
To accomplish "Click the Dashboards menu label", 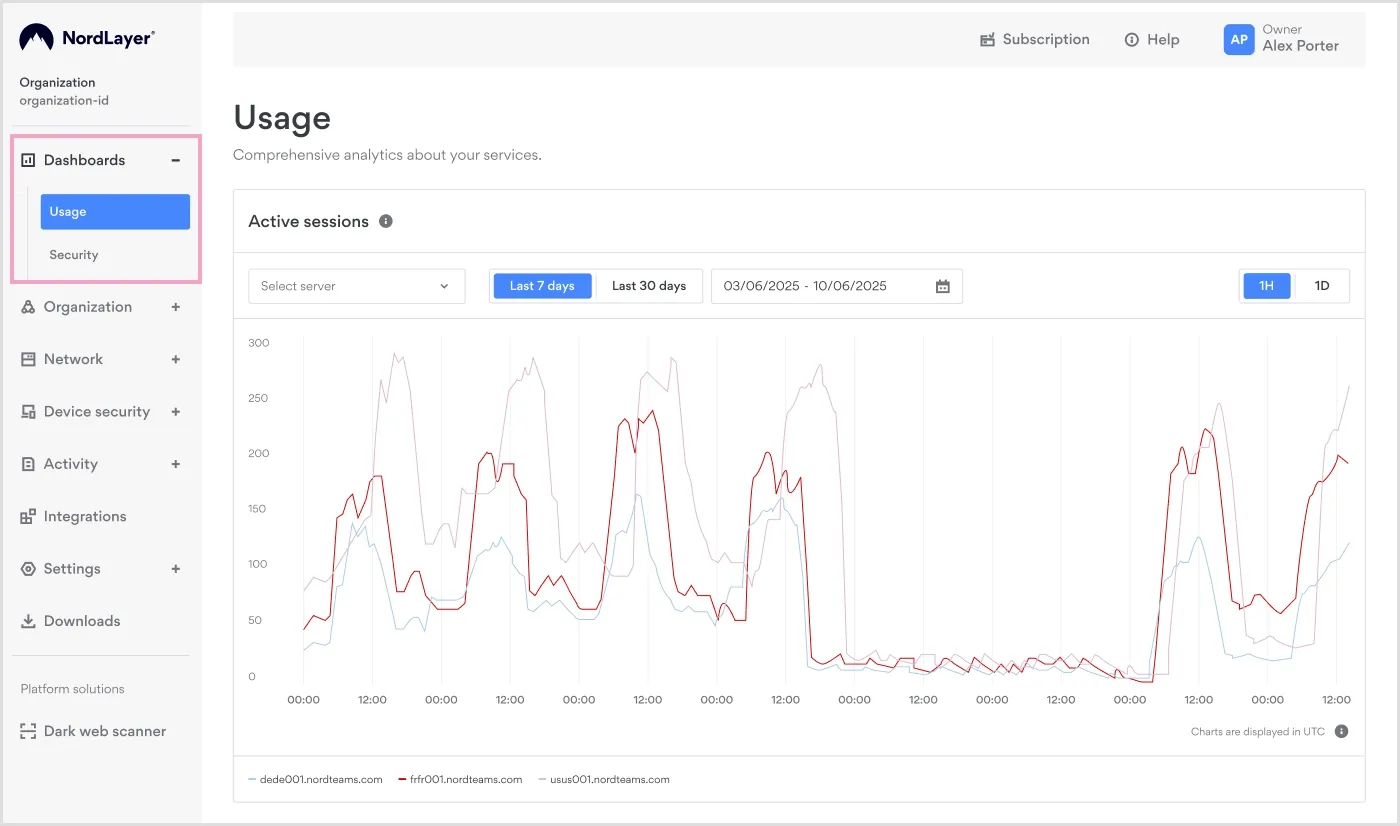I will [x=85, y=160].
